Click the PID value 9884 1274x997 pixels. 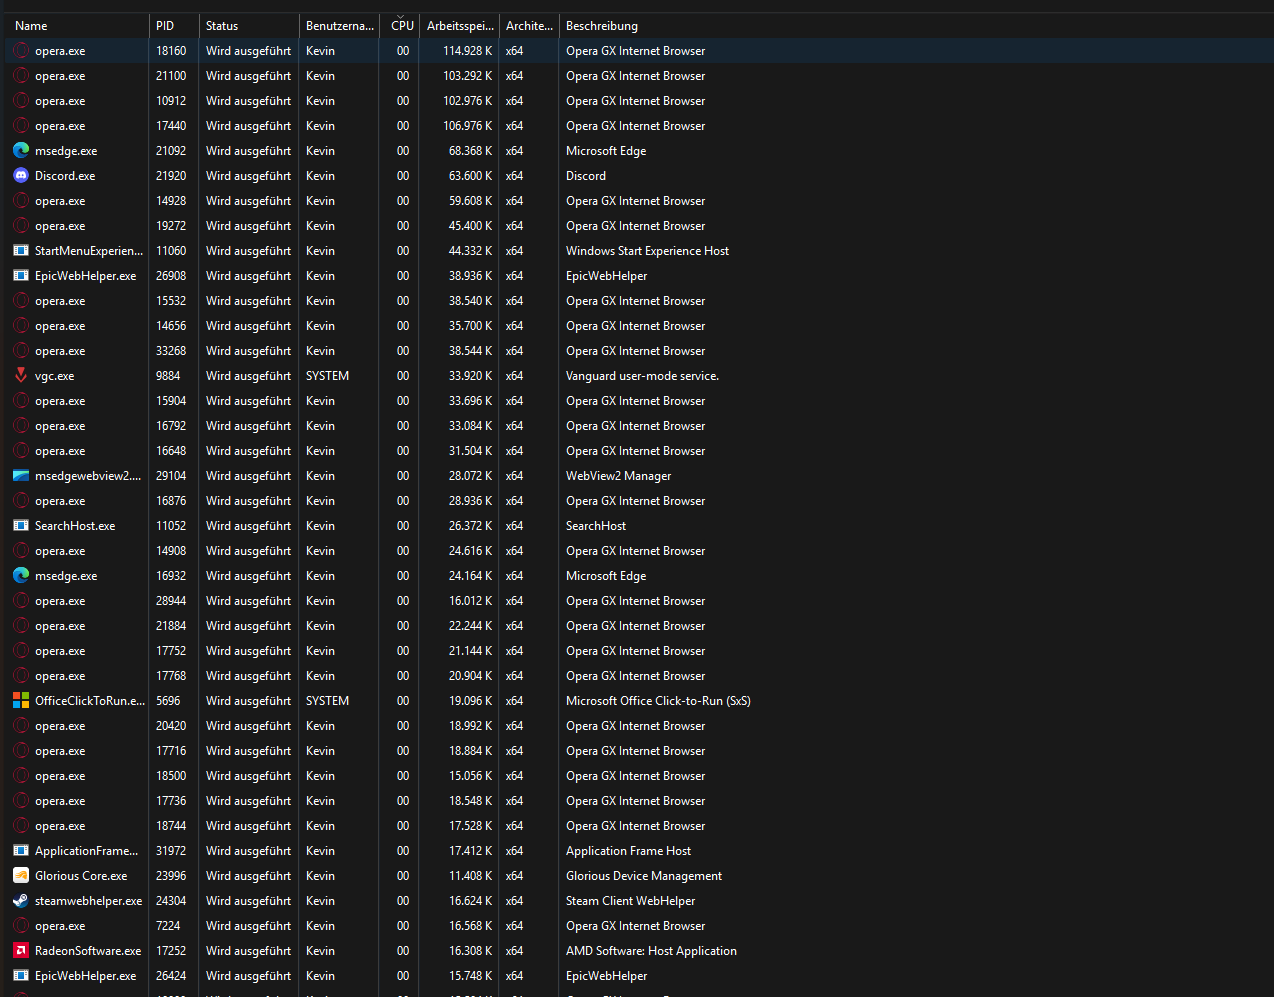(168, 376)
